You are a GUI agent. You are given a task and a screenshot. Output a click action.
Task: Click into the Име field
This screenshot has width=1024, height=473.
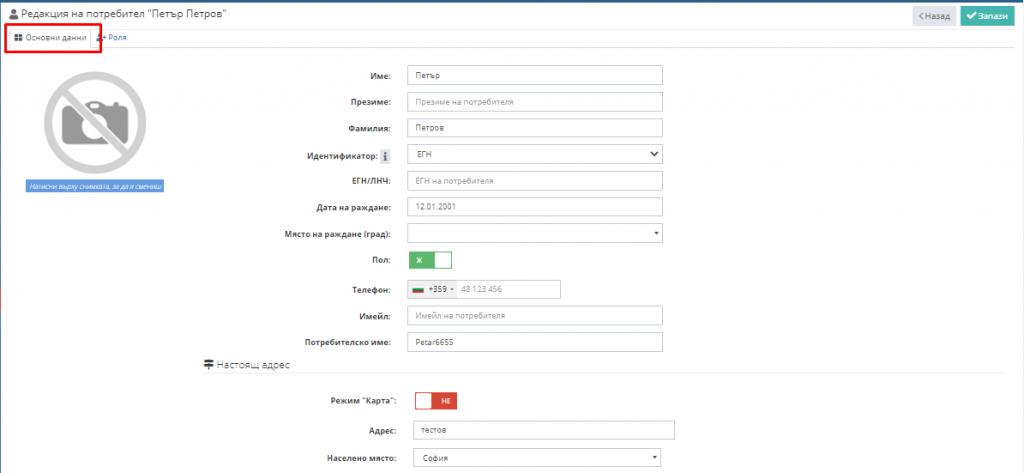pos(535,75)
